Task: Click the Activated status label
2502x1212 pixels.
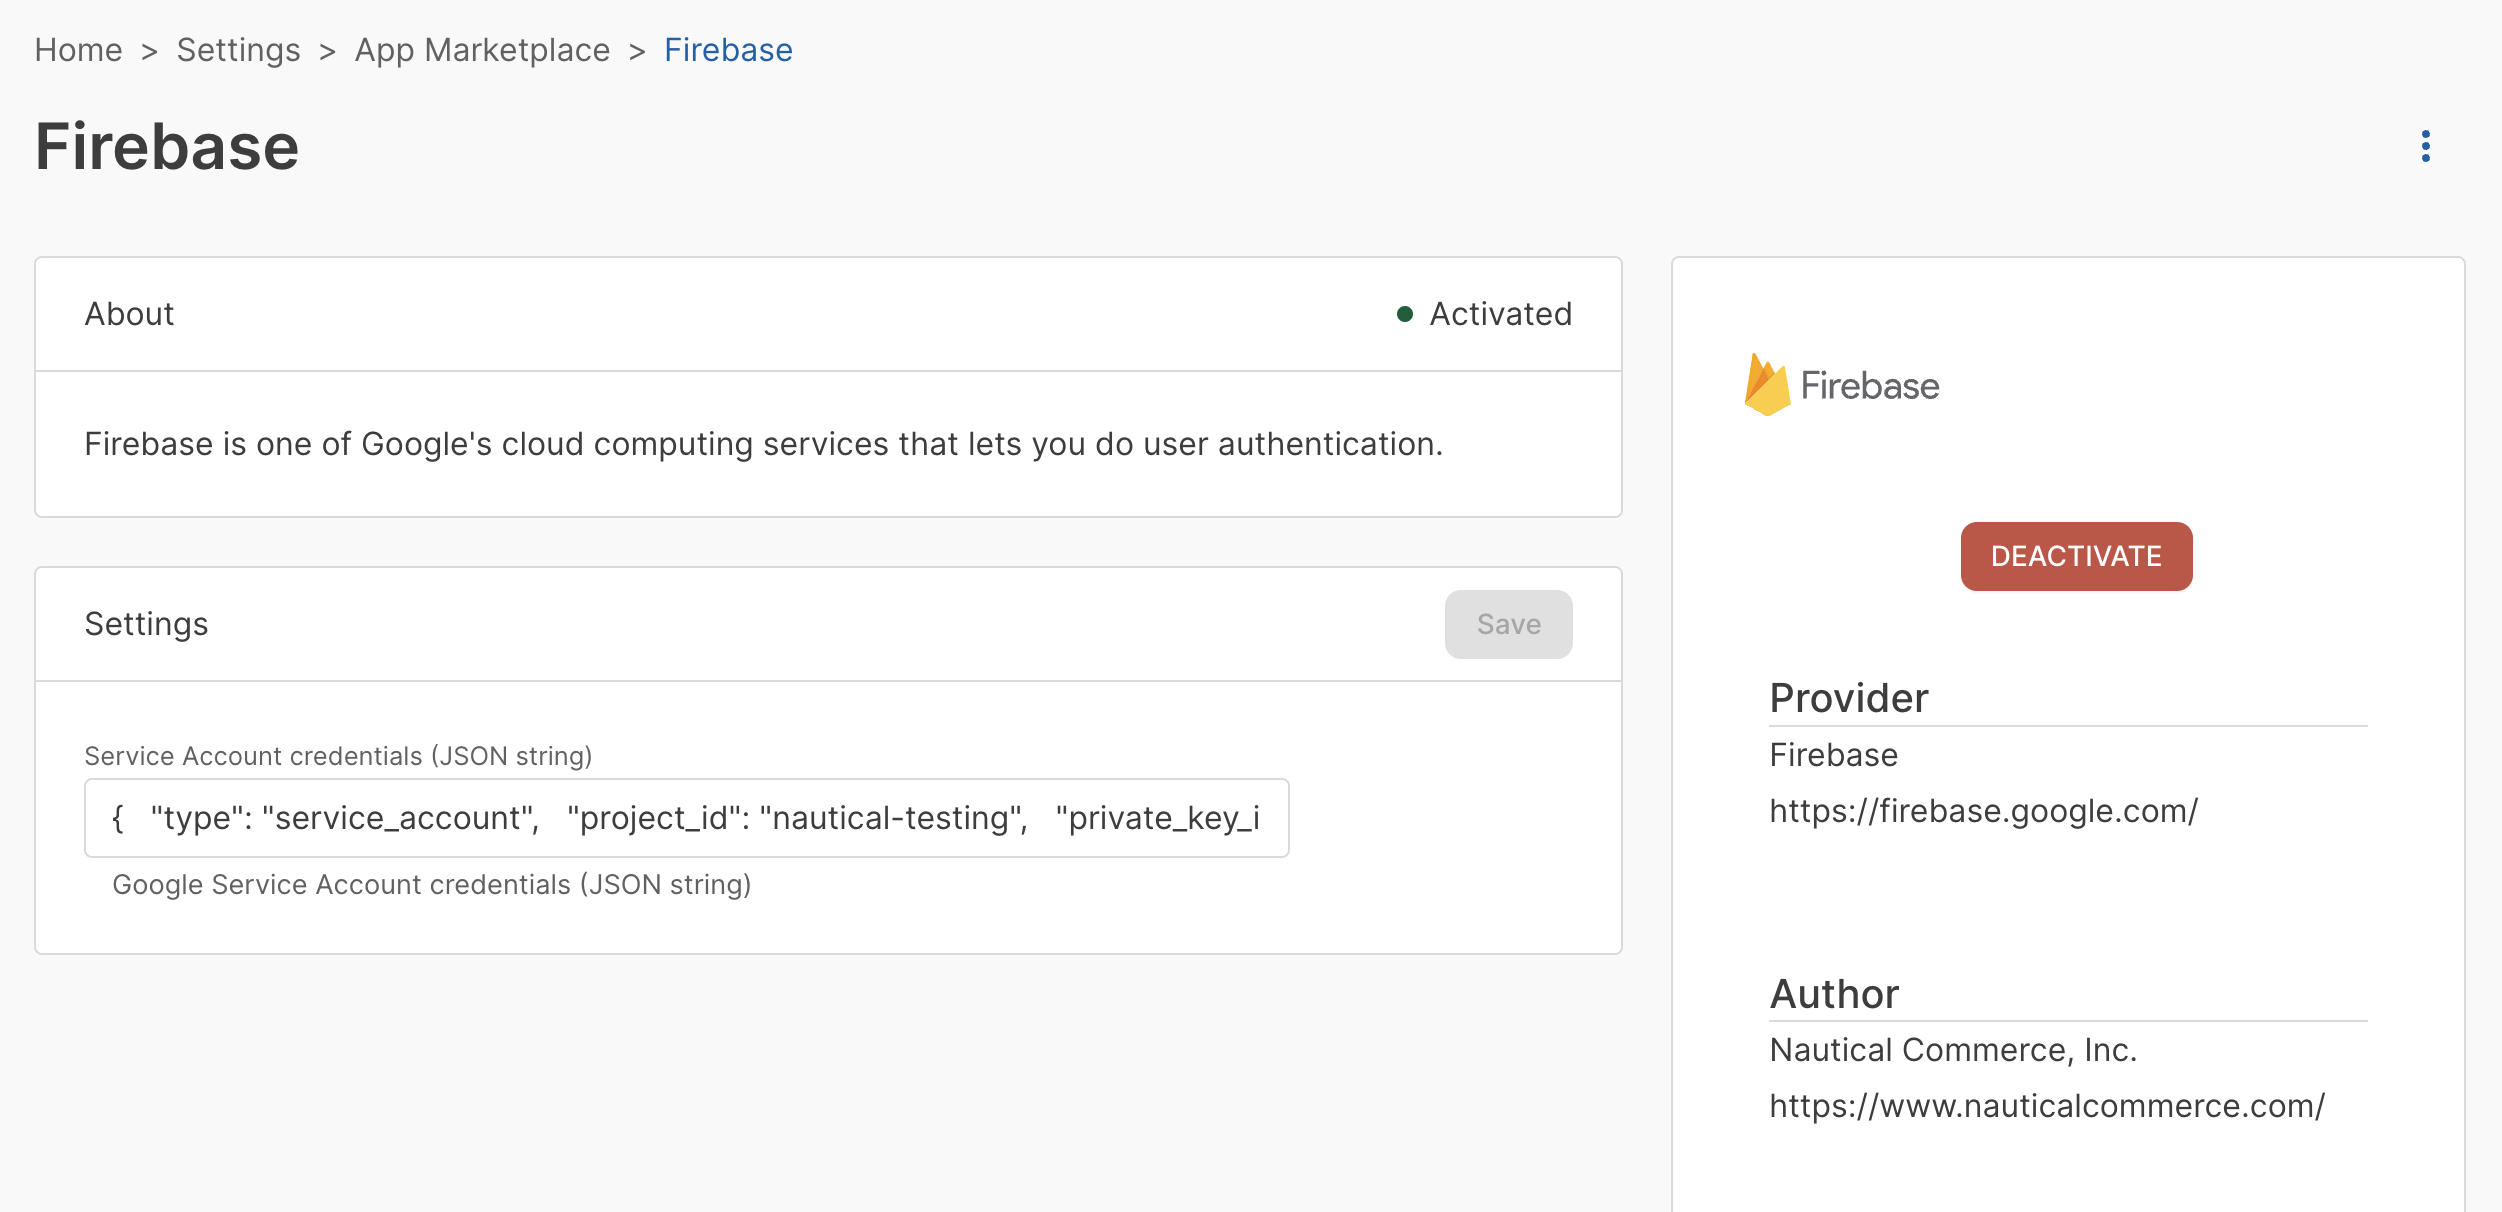Action: click(x=1500, y=314)
